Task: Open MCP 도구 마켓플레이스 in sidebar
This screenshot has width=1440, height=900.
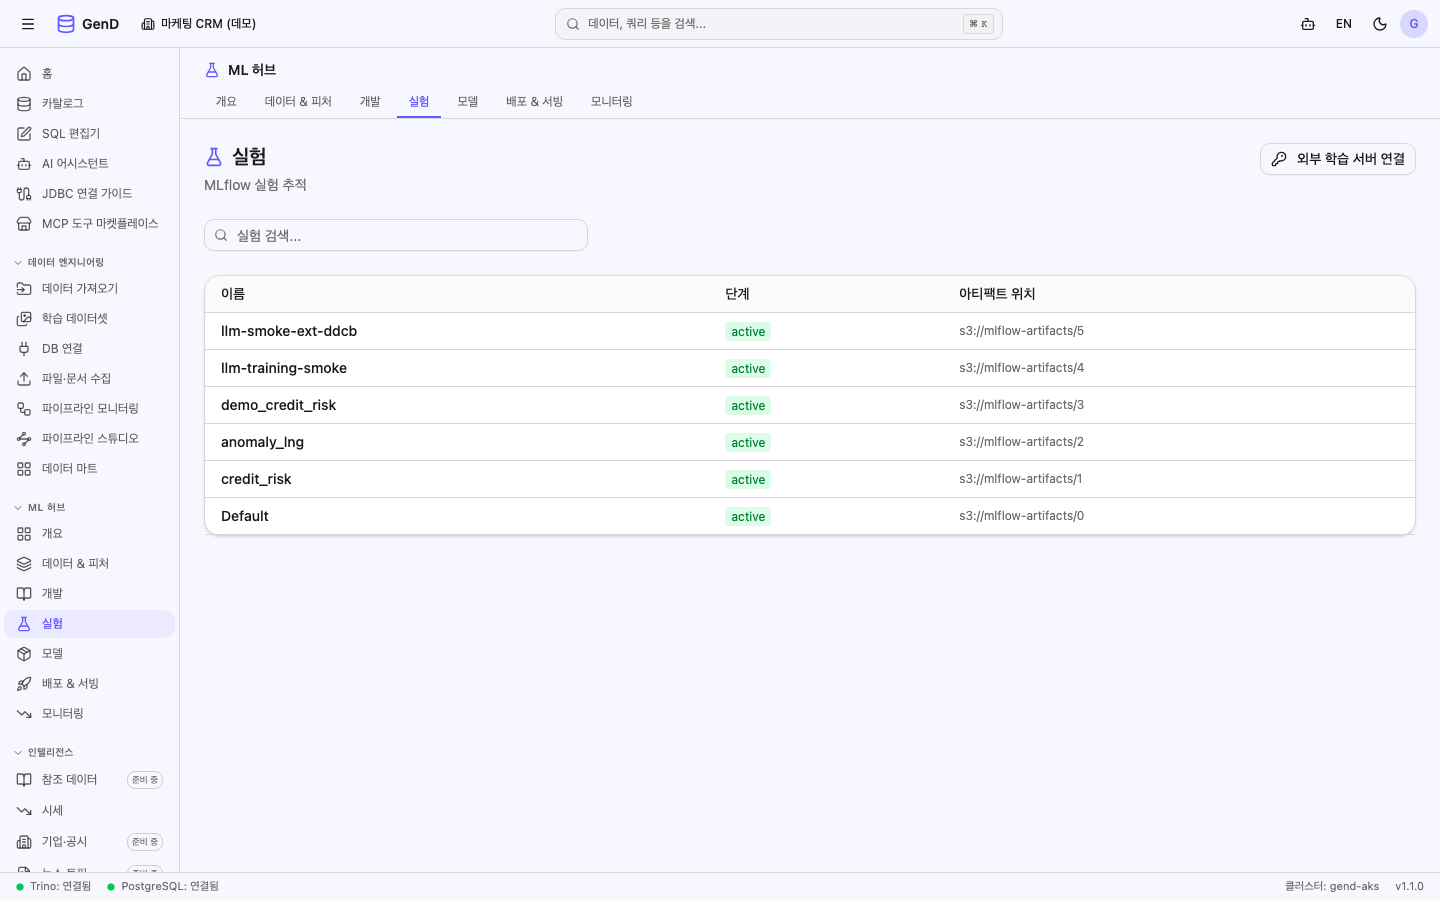Action: click(90, 224)
